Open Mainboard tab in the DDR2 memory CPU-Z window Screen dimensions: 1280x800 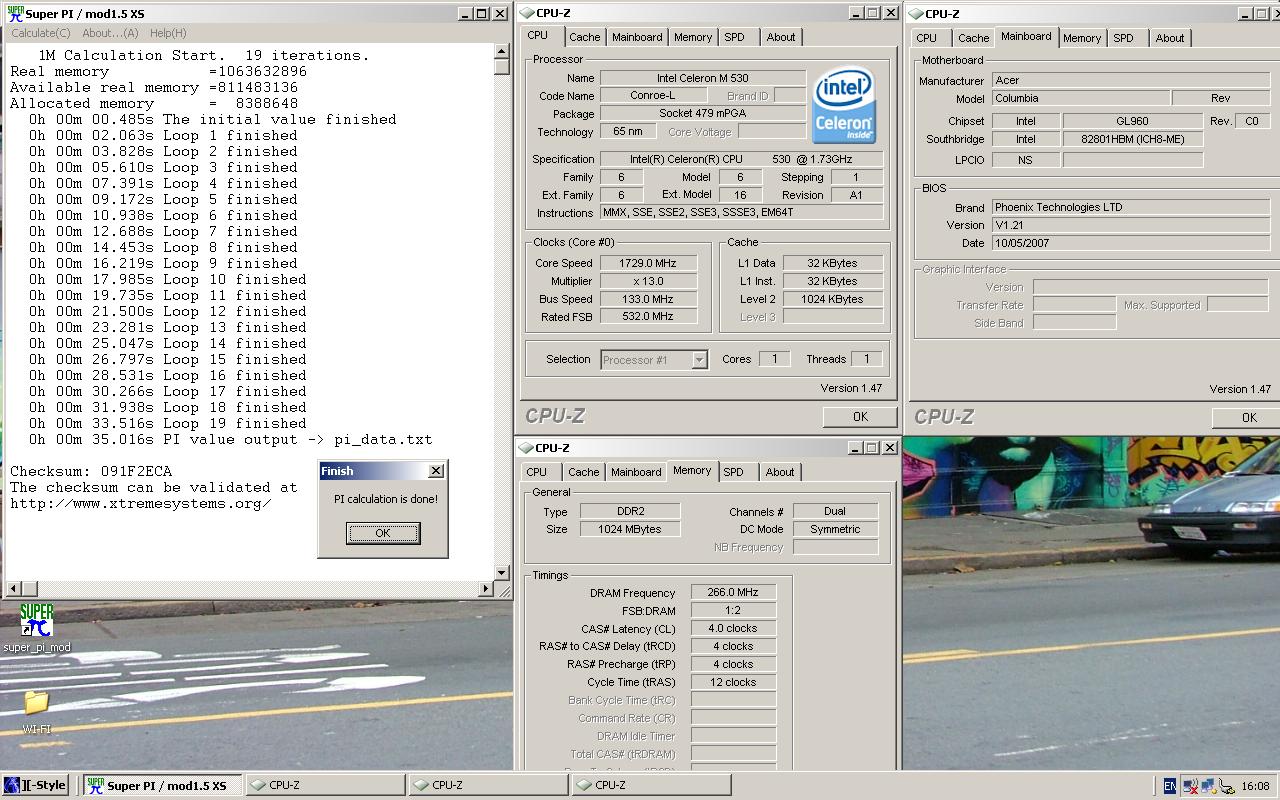click(636, 472)
